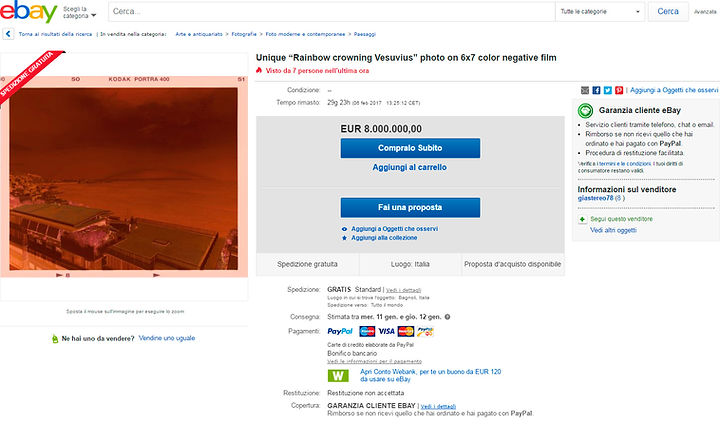Image resolution: width=720 pixels, height=443 pixels.
Task: Click the eBay guarantee green badge icon
Action: point(585,111)
